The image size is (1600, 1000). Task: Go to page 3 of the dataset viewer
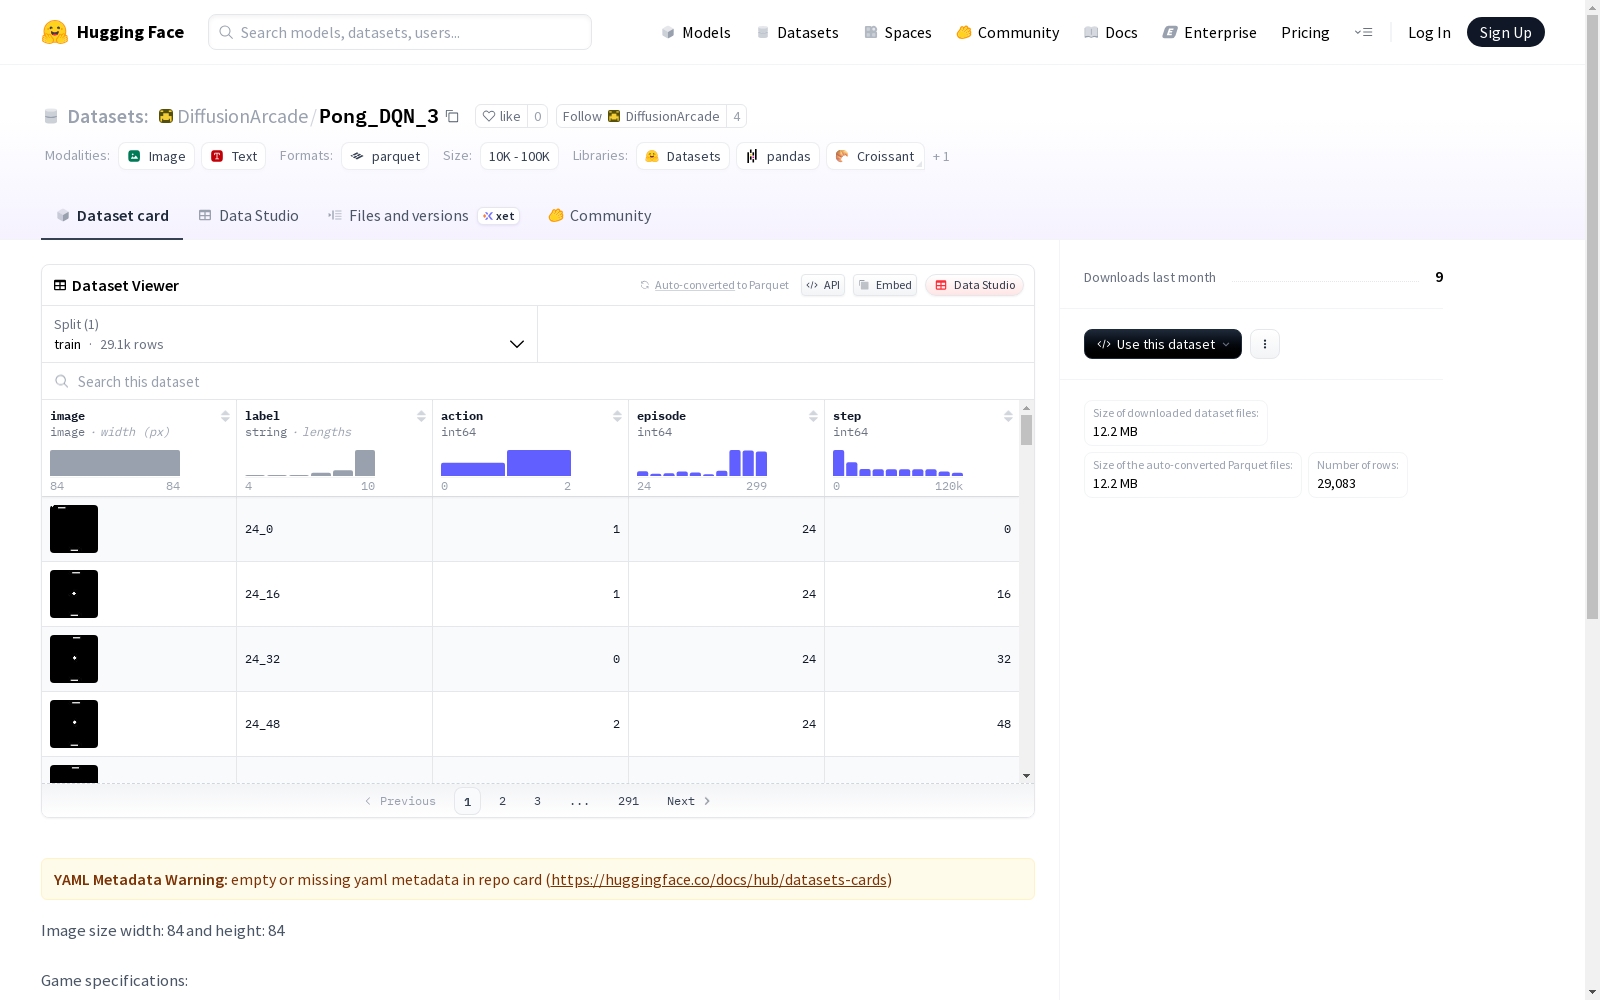(537, 801)
